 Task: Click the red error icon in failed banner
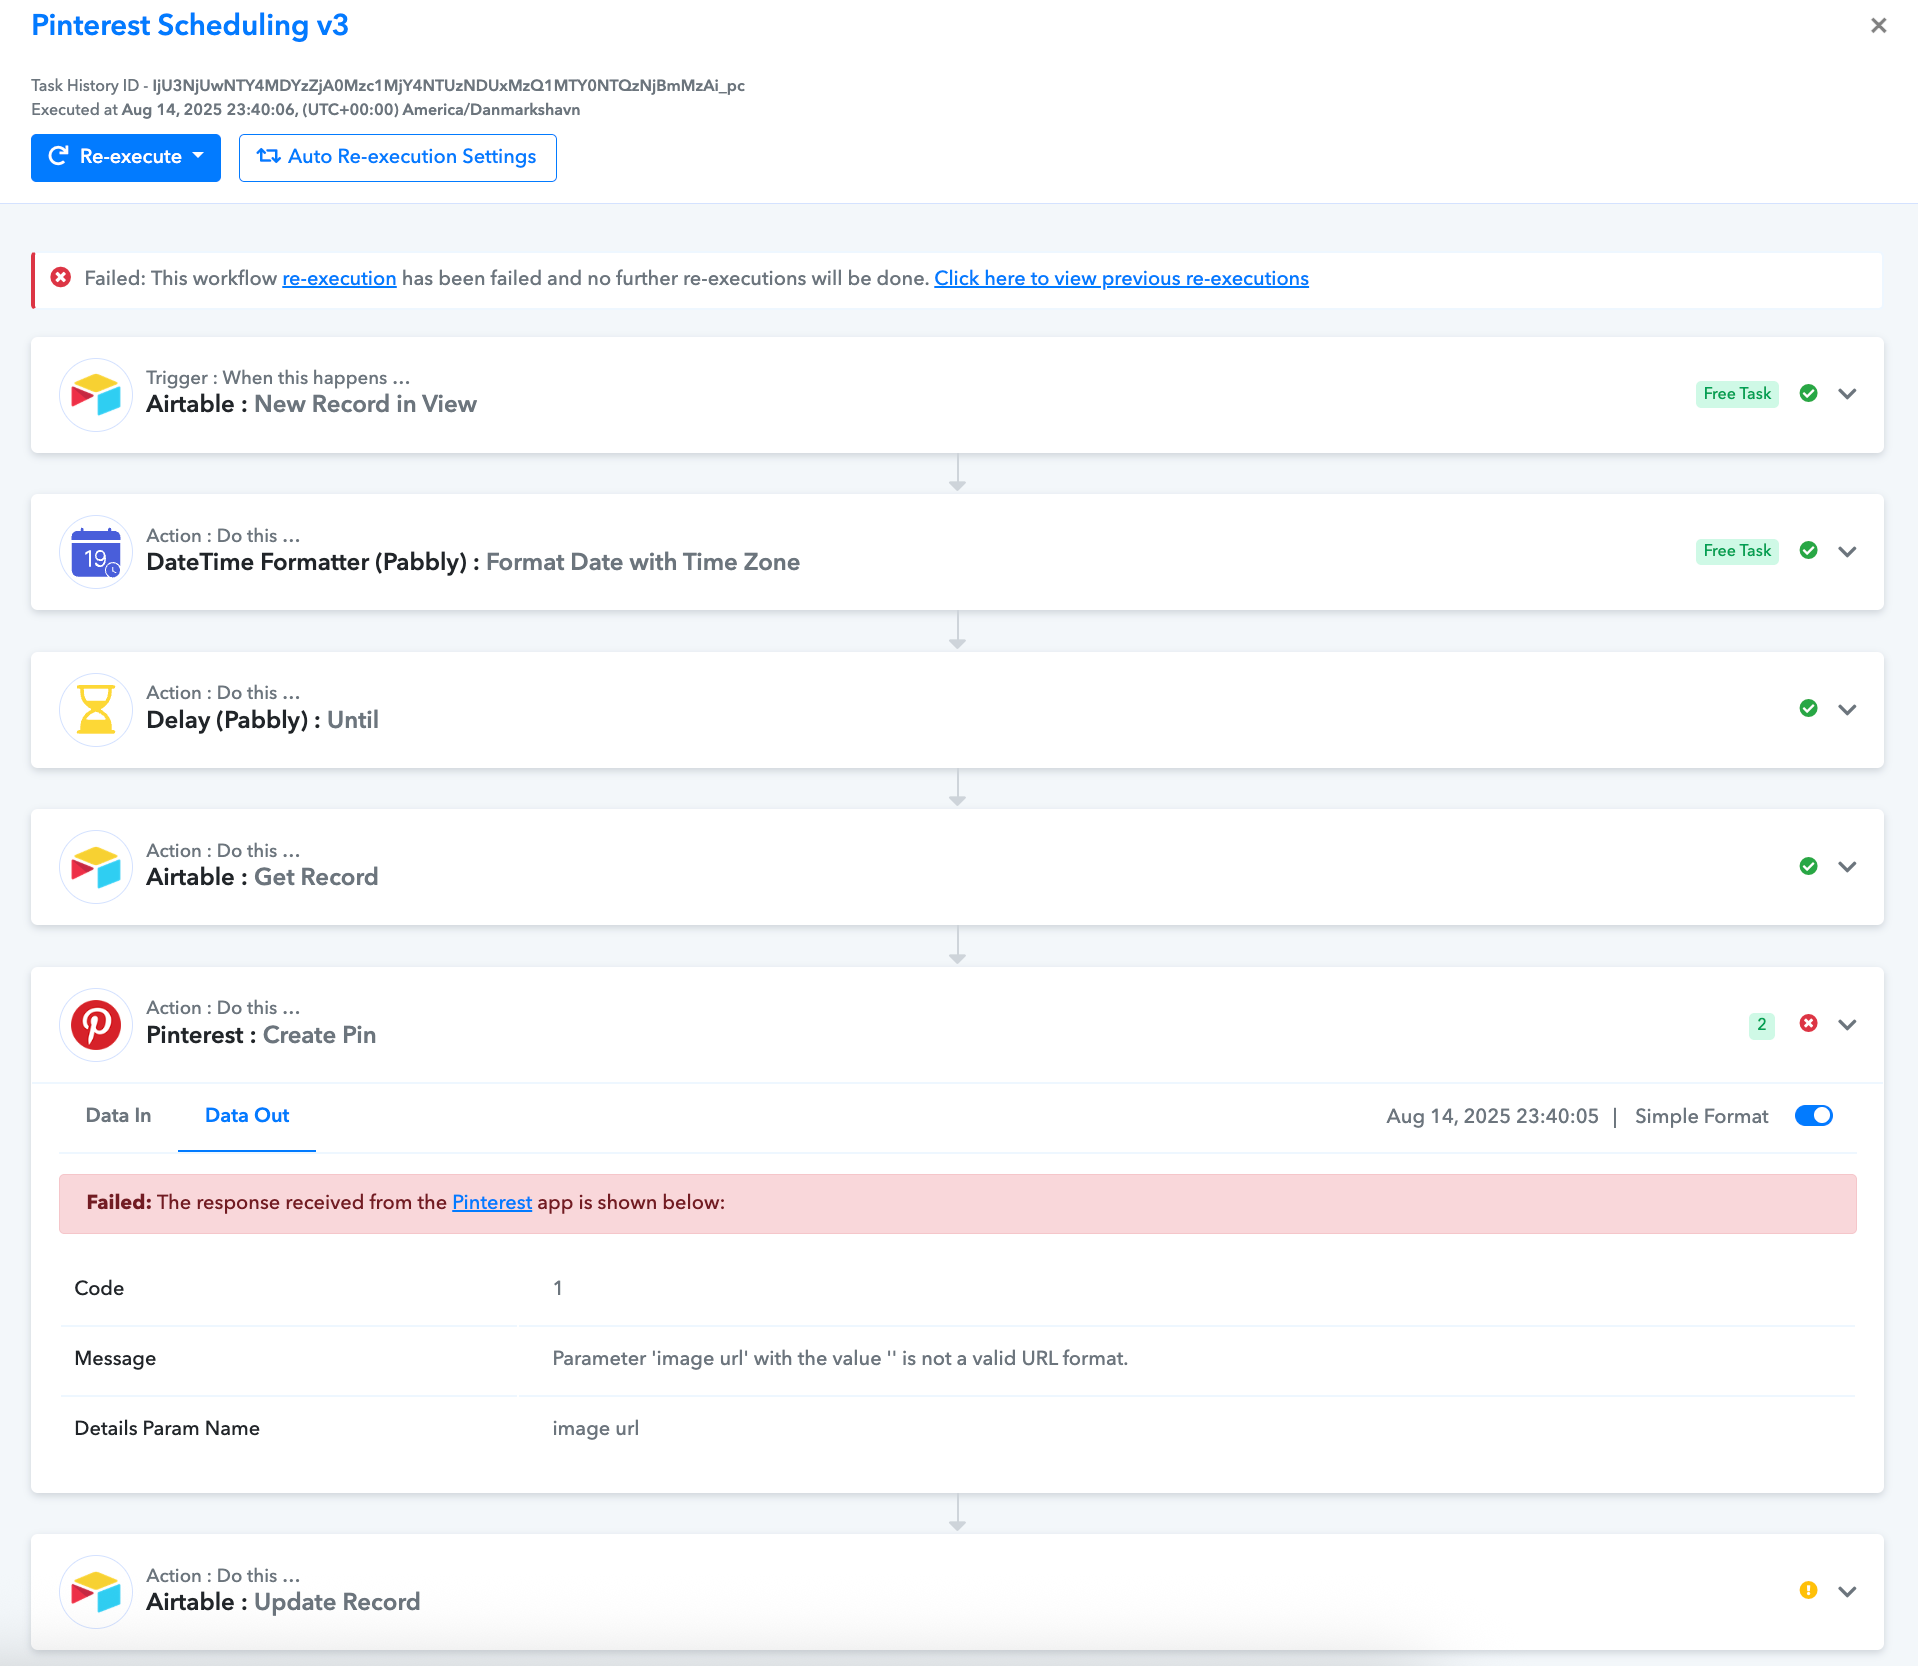61,277
